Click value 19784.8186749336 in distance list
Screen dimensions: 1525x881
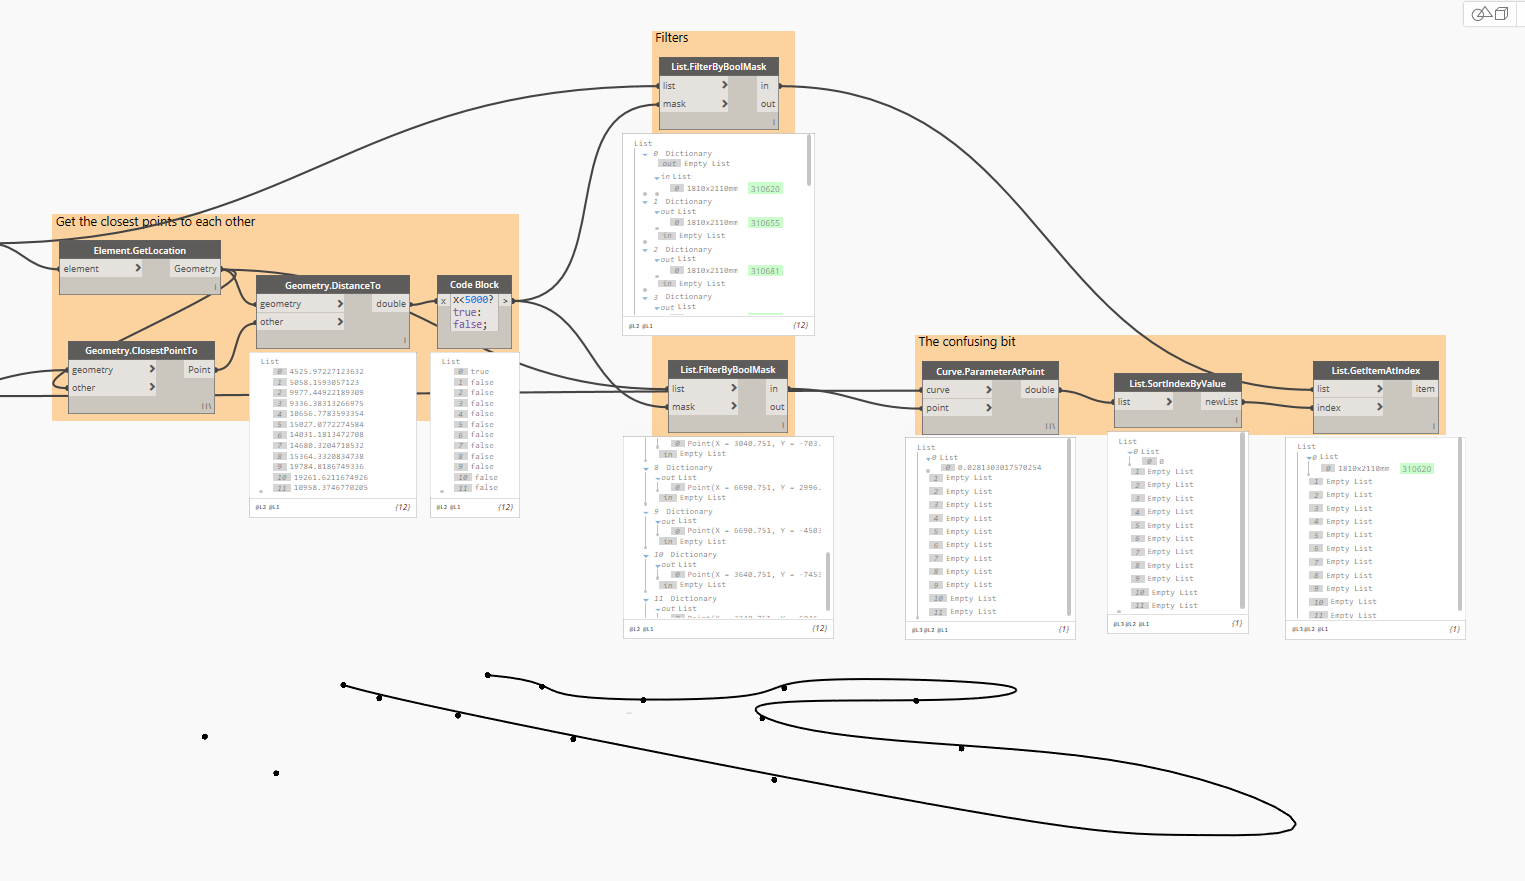[326, 467]
